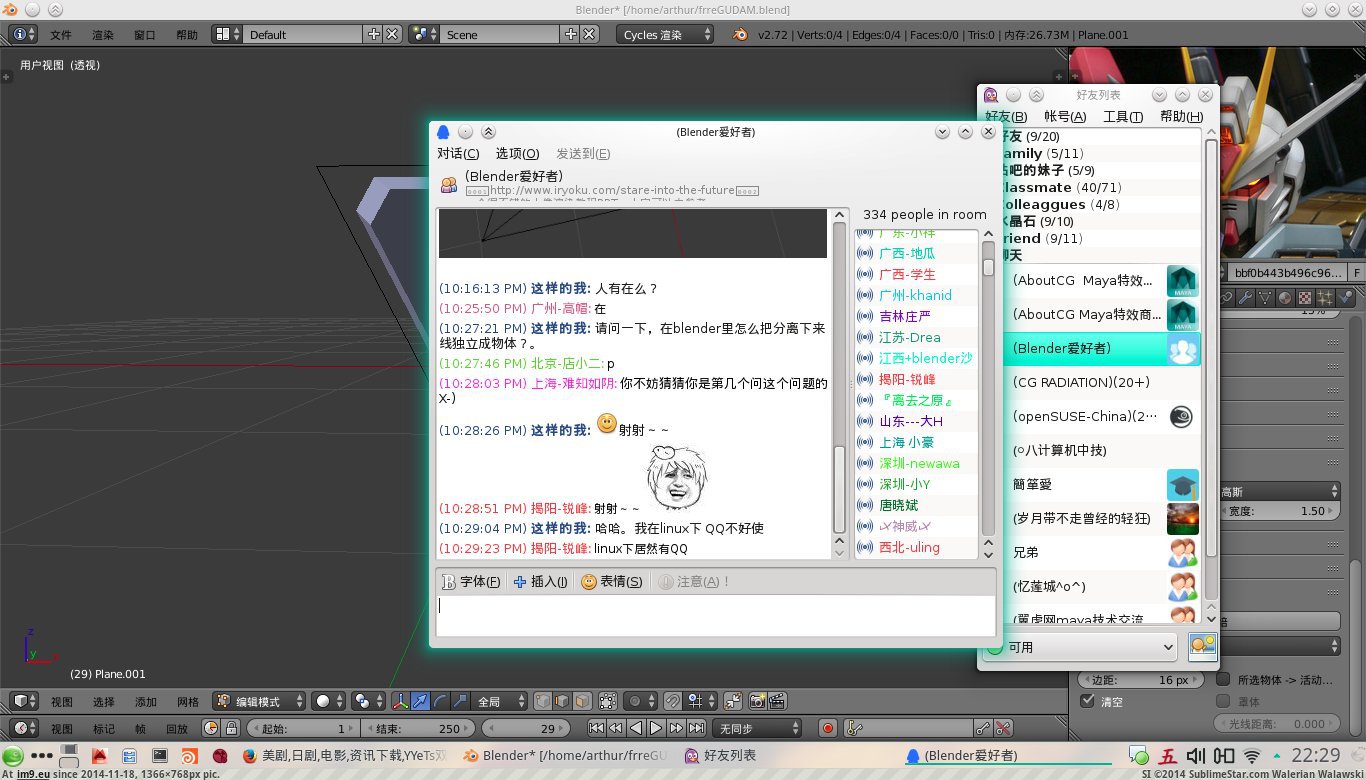Jump to the timeline start frame
Screen dimensions: 1366x780
[x=597, y=729]
